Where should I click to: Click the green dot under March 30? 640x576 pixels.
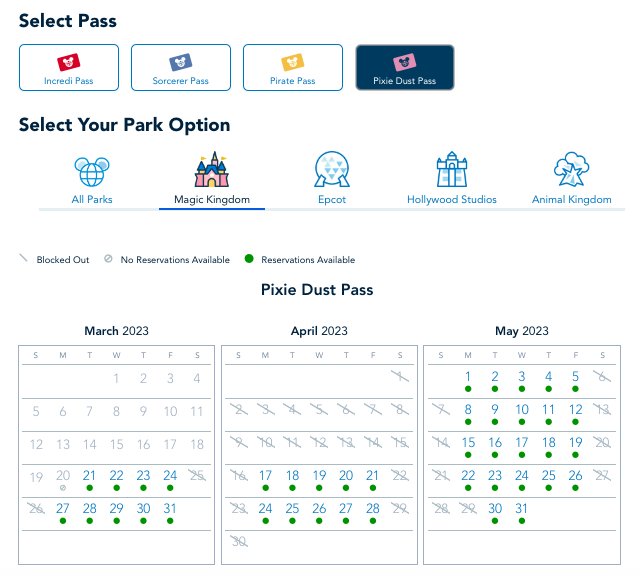[143, 521]
